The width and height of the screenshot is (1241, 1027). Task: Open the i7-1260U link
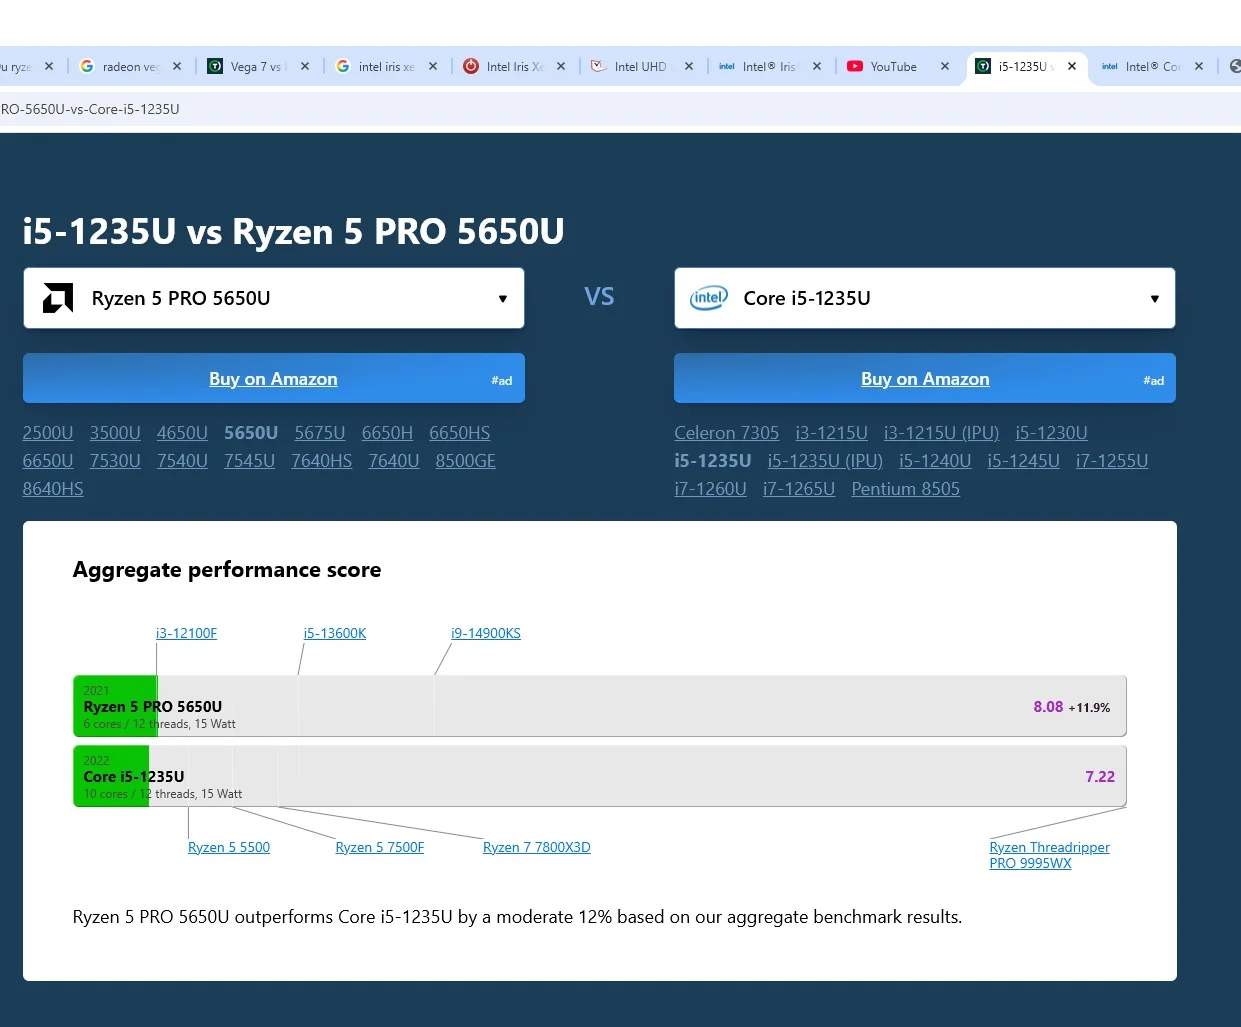click(x=710, y=489)
